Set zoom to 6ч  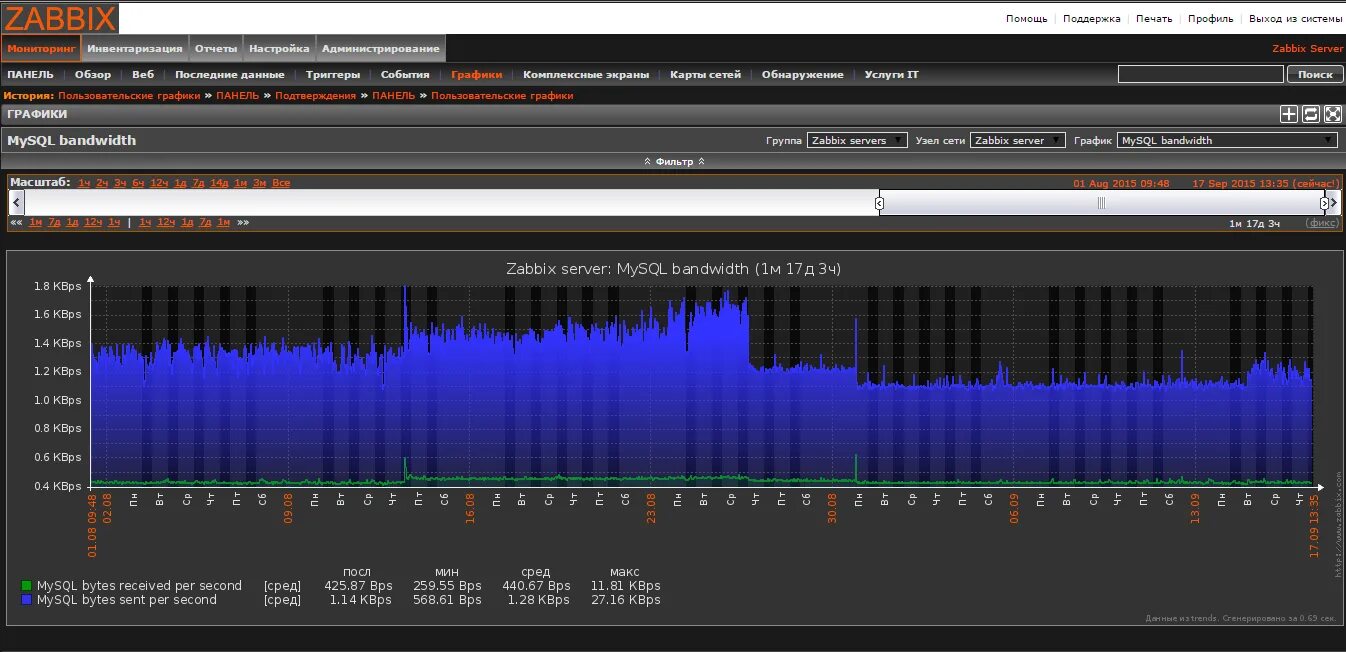pos(138,183)
